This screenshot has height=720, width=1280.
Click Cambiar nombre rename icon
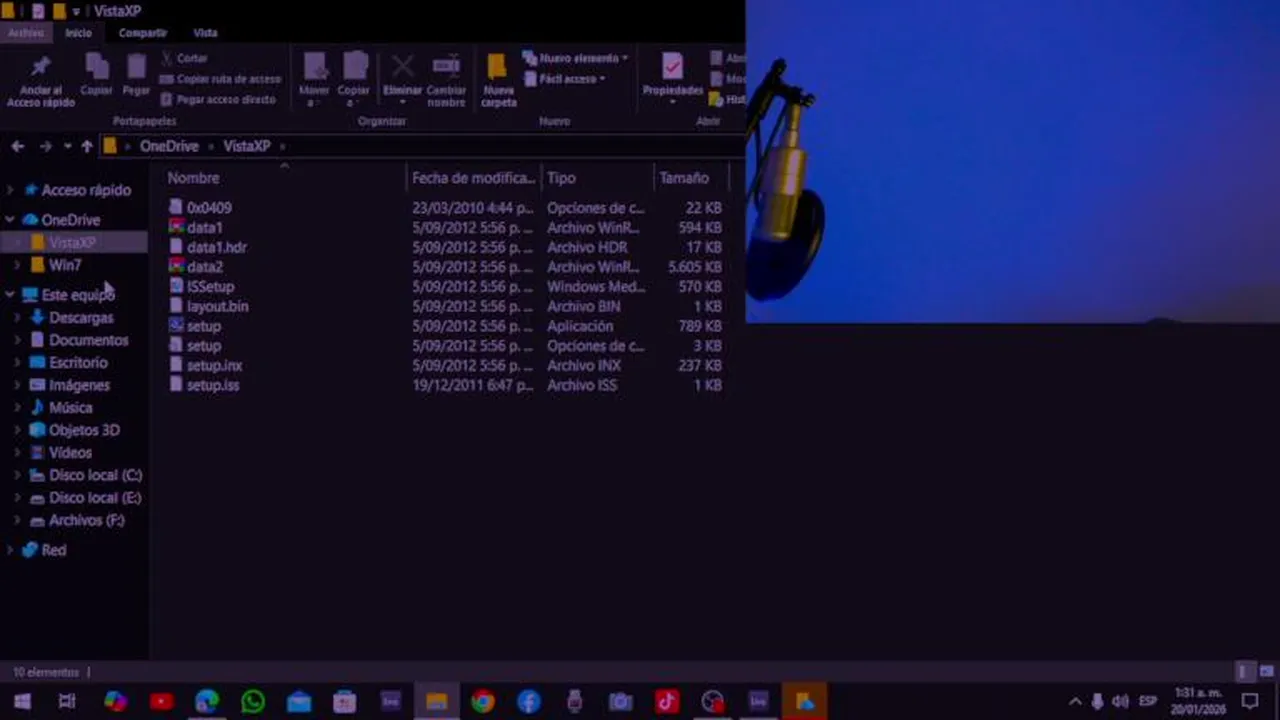click(x=446, y=80)
